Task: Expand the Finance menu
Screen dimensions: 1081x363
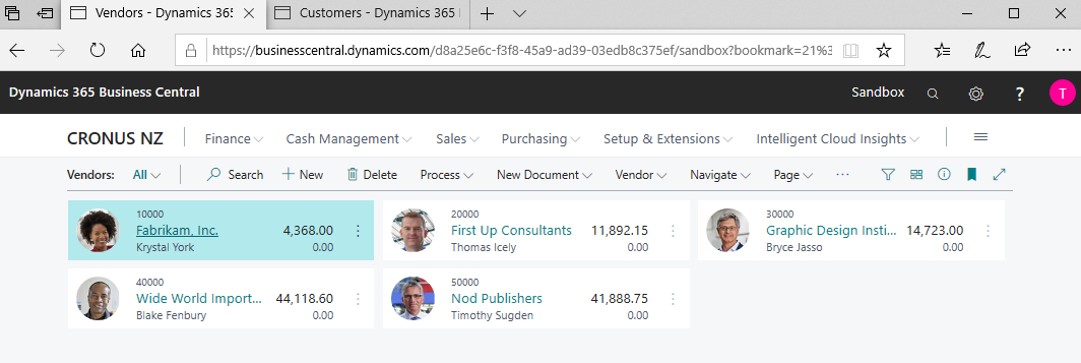Action: point(234,138)
